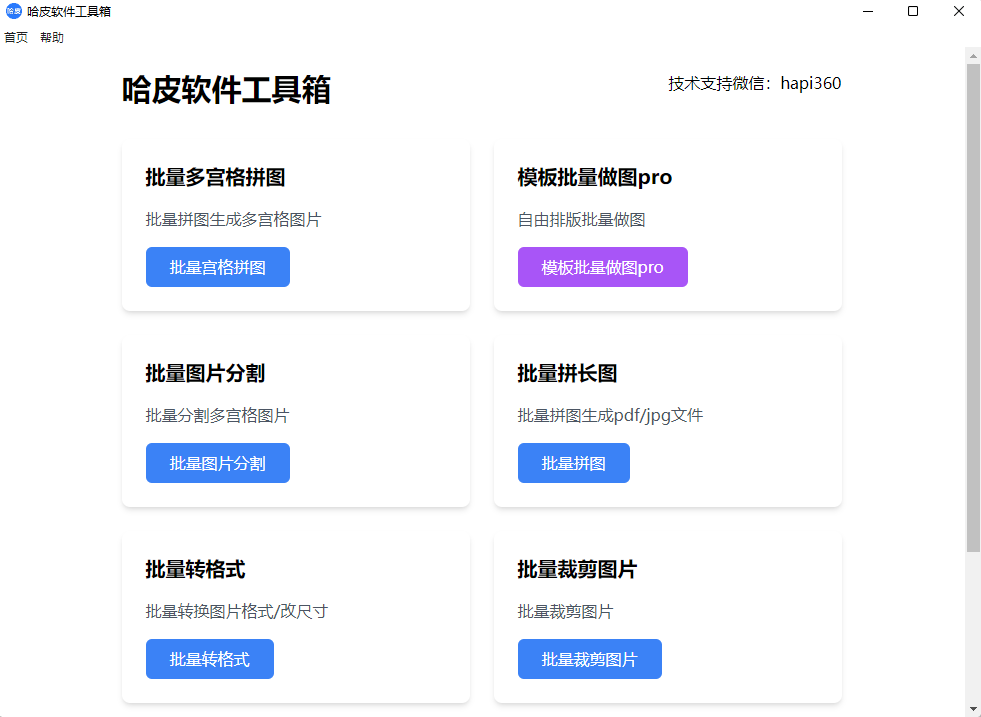Maximize the 哈皮软件工具箱 window
The image size is (981, 717).
coord(913,11)
